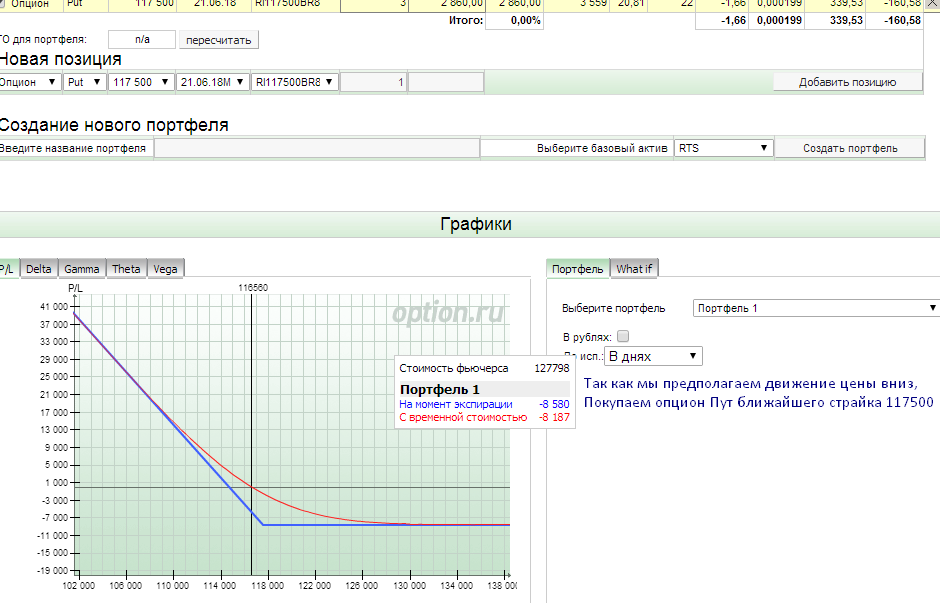940x603 pixels.
Task: Open the RI117500BR8 ticker dropdown
Action: (294, 82)
